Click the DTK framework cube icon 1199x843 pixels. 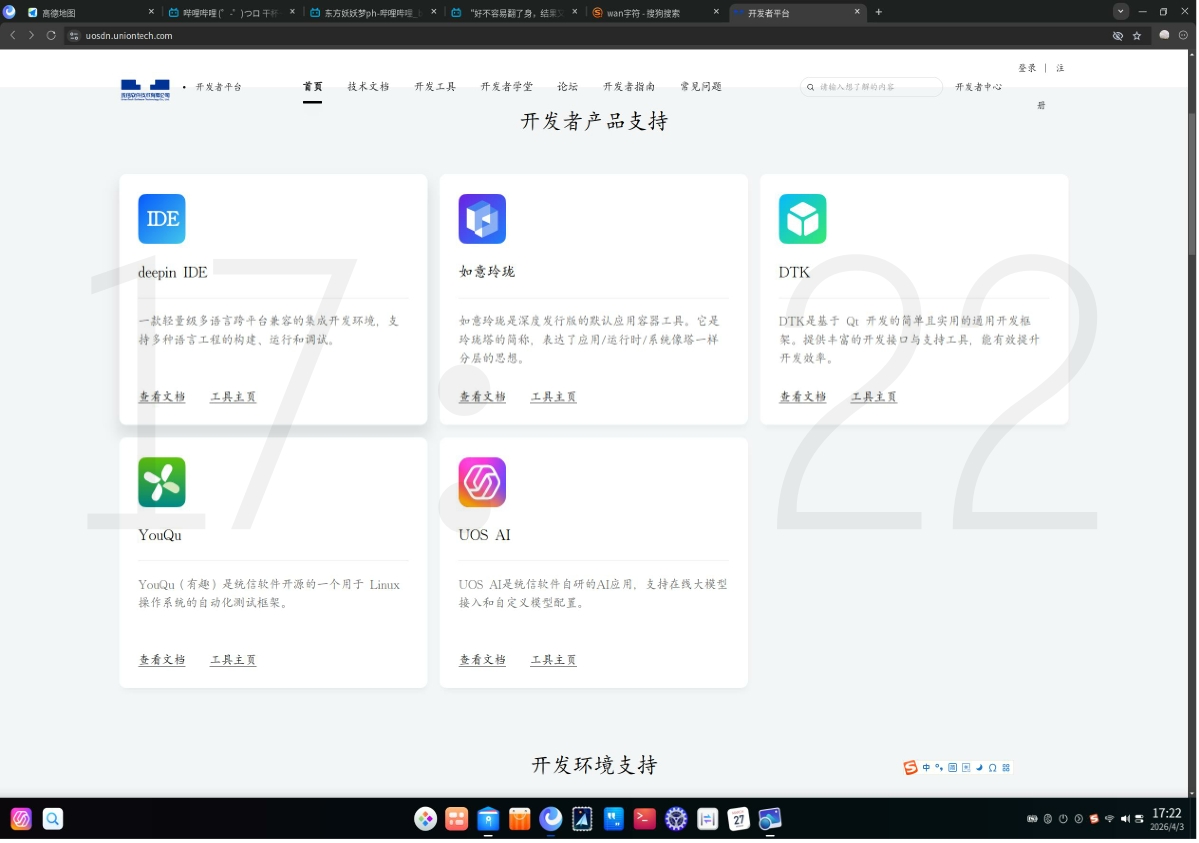(x=802, y=218)
